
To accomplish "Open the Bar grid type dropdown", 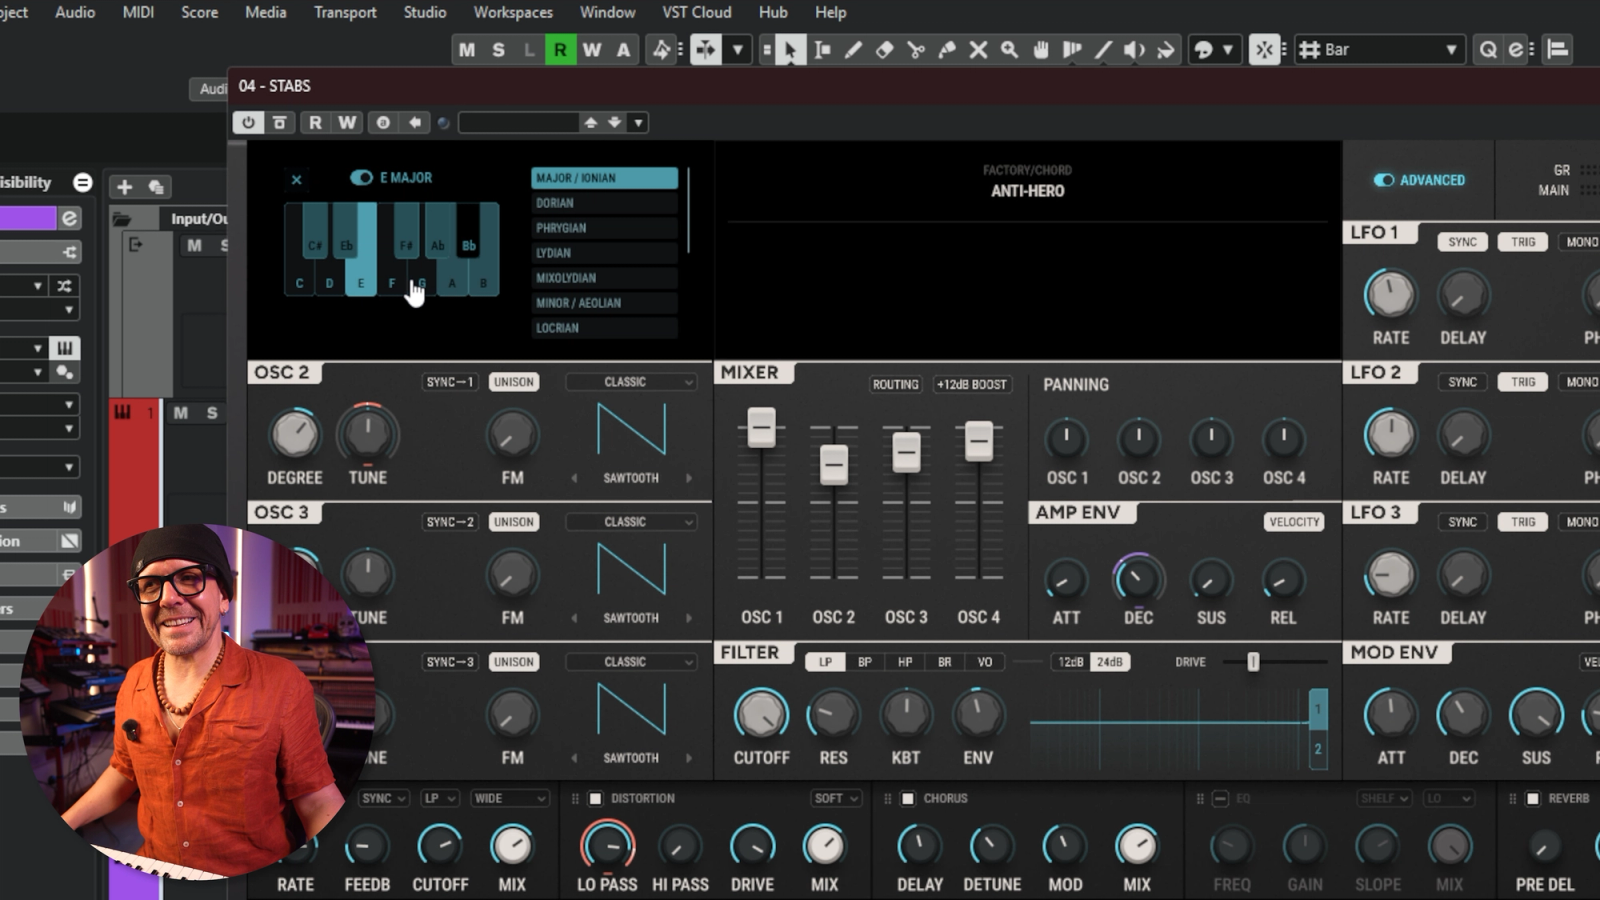I will [x=1380, y=50].
